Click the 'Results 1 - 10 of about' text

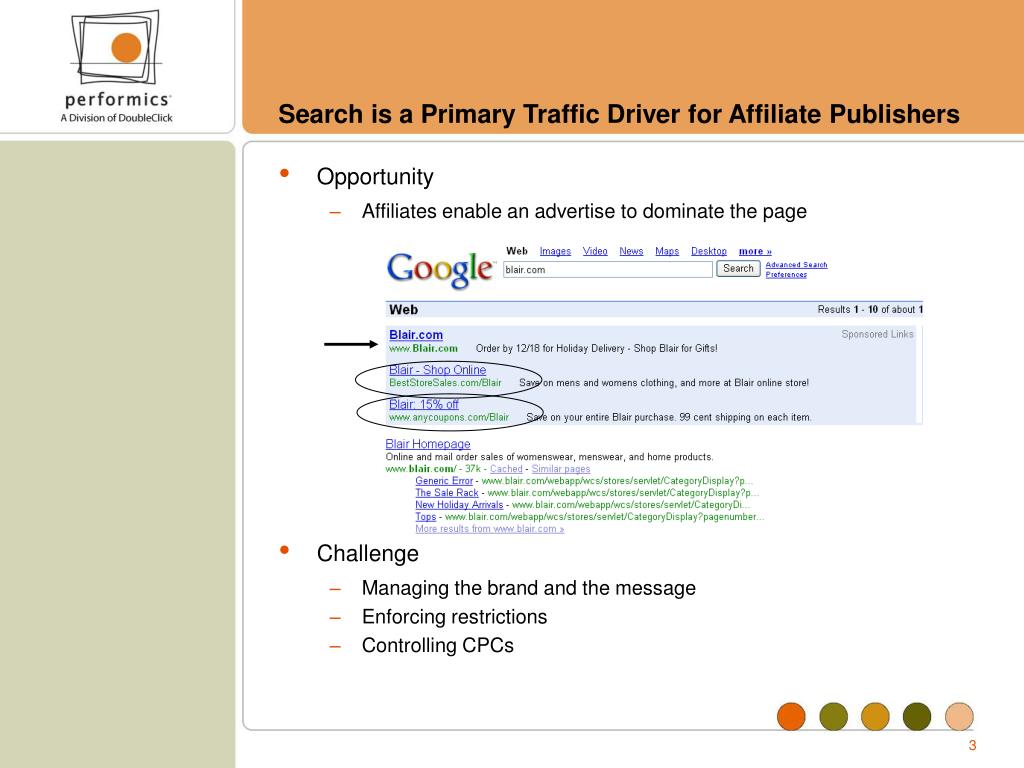[870, 310]
